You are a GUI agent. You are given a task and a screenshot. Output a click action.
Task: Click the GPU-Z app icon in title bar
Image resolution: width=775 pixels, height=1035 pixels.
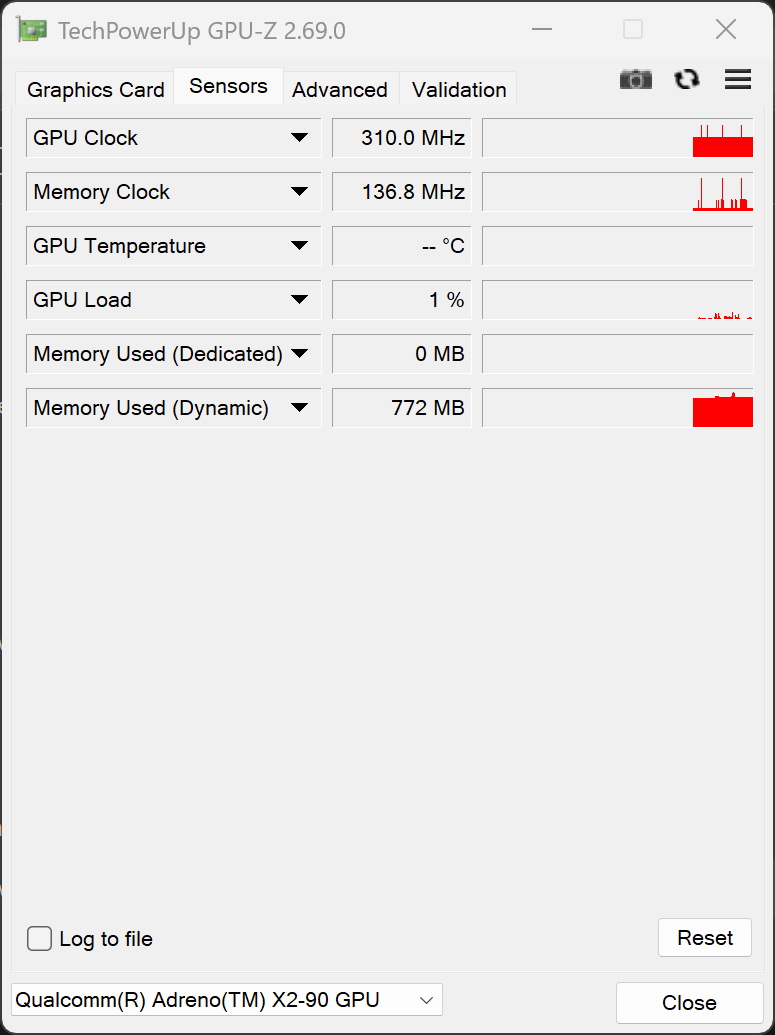(x=31, y=30)
